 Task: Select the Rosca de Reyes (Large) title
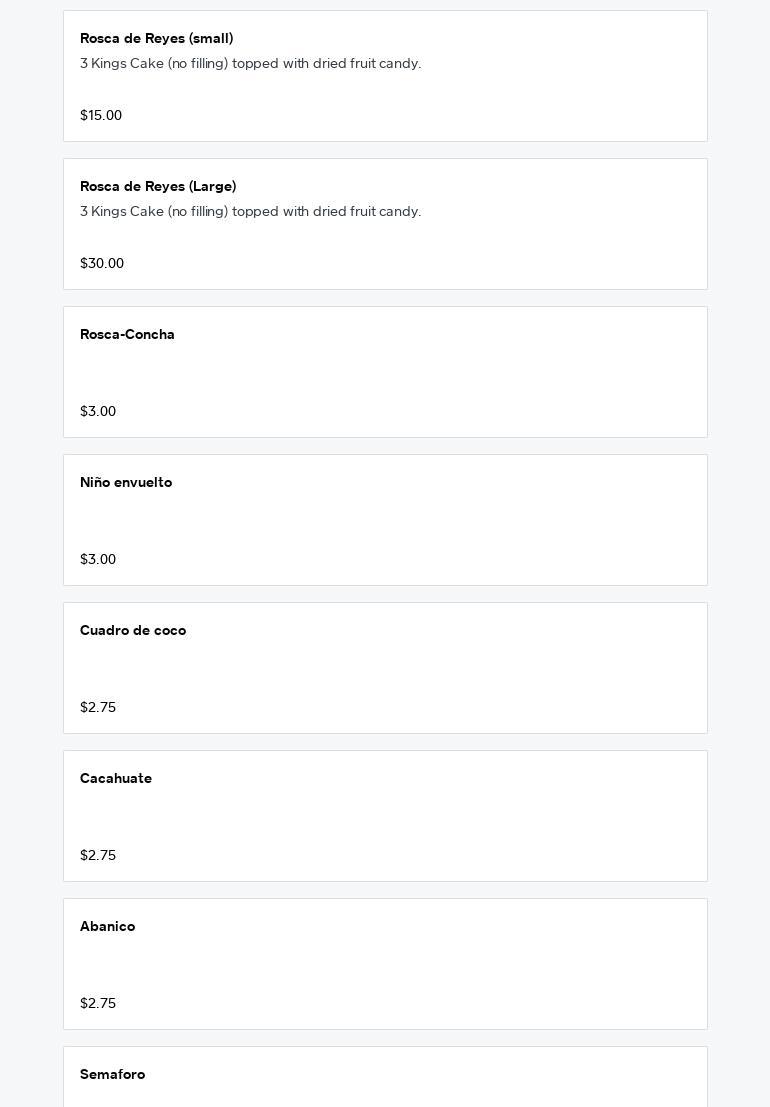(158, 187)
